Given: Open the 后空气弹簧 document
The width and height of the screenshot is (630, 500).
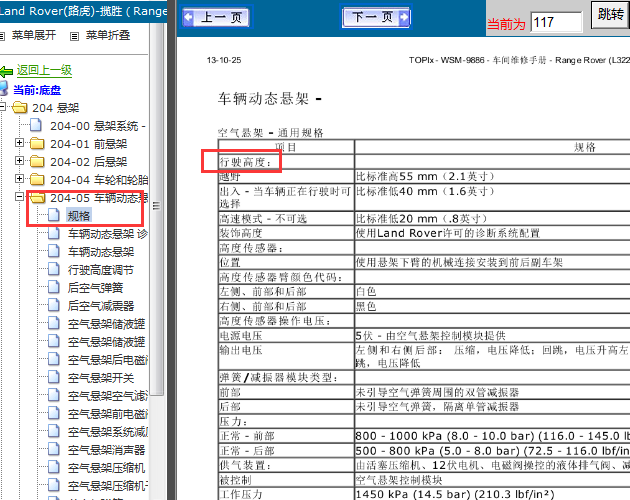Looking at the screenshot, I should pyautogui.click(x=95, y=288).
